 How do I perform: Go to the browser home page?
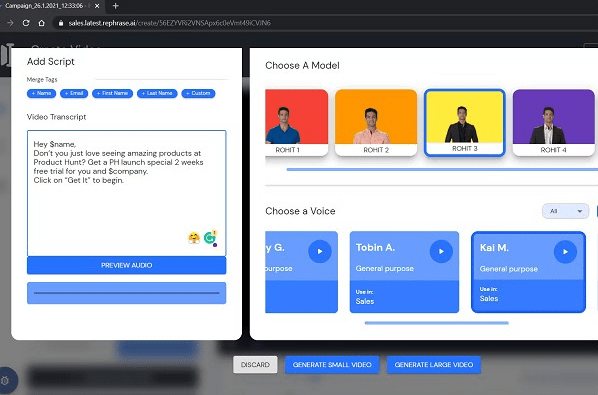pyautogui.click(x=42, y=23)
